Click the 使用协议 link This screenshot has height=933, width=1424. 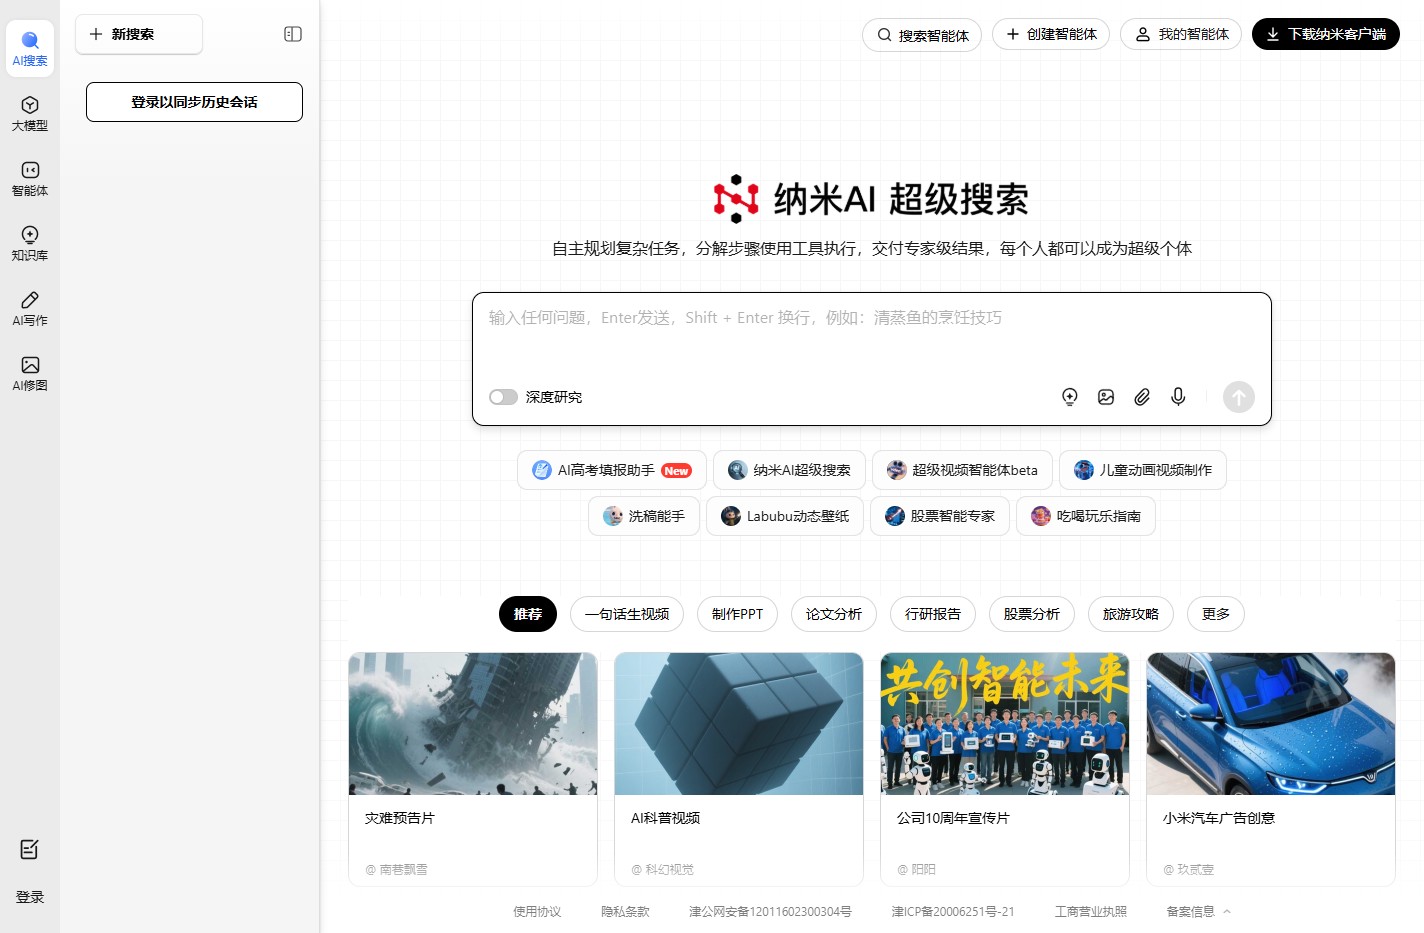[x=537, y=911]
